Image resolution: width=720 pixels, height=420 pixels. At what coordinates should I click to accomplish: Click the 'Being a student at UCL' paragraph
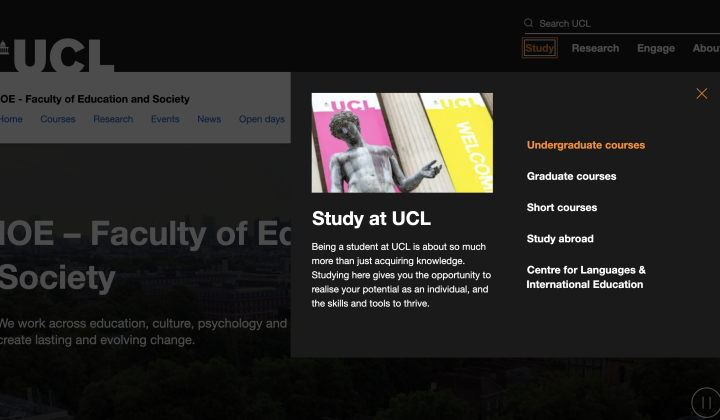[401, 275]
